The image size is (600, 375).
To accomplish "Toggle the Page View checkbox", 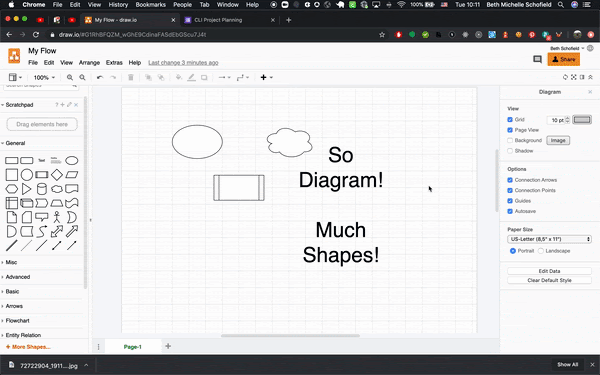I will click(510, 130).
